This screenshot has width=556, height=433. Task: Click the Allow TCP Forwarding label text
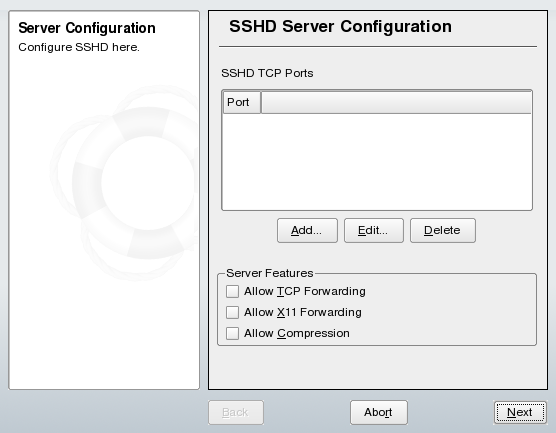click(305, 292)
